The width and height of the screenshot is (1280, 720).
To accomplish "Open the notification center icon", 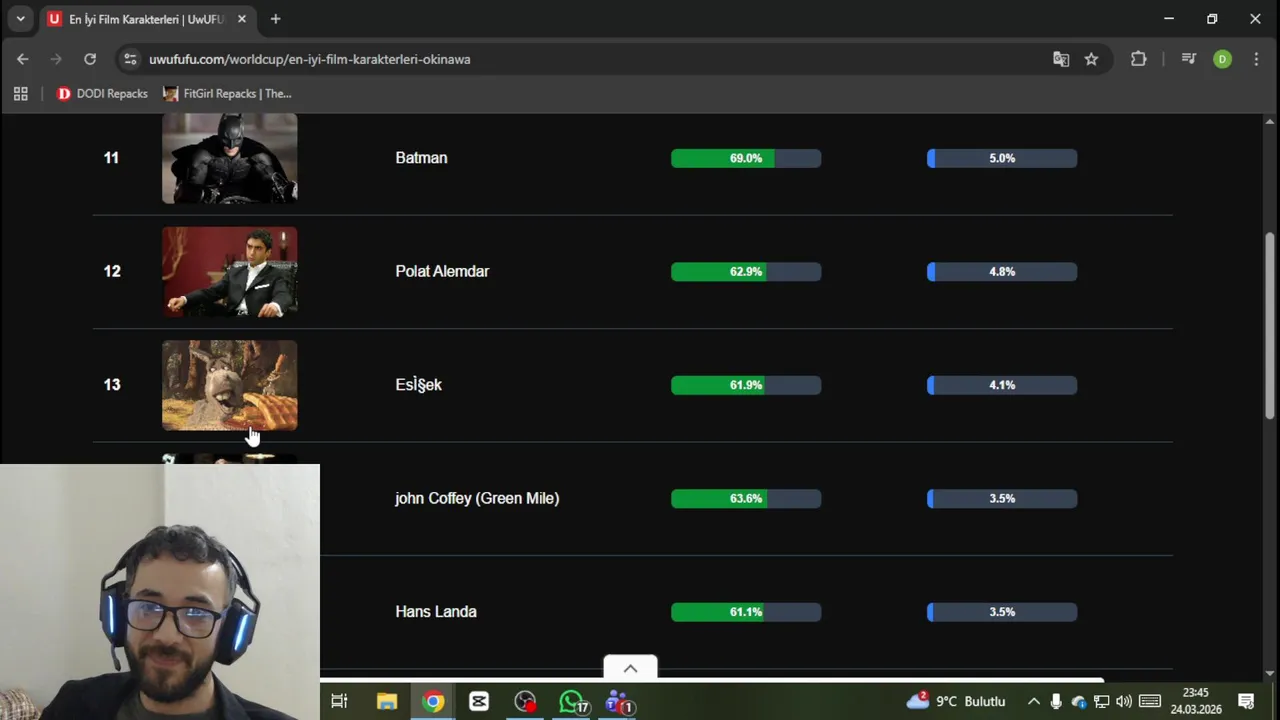I will pos(1246,701).
